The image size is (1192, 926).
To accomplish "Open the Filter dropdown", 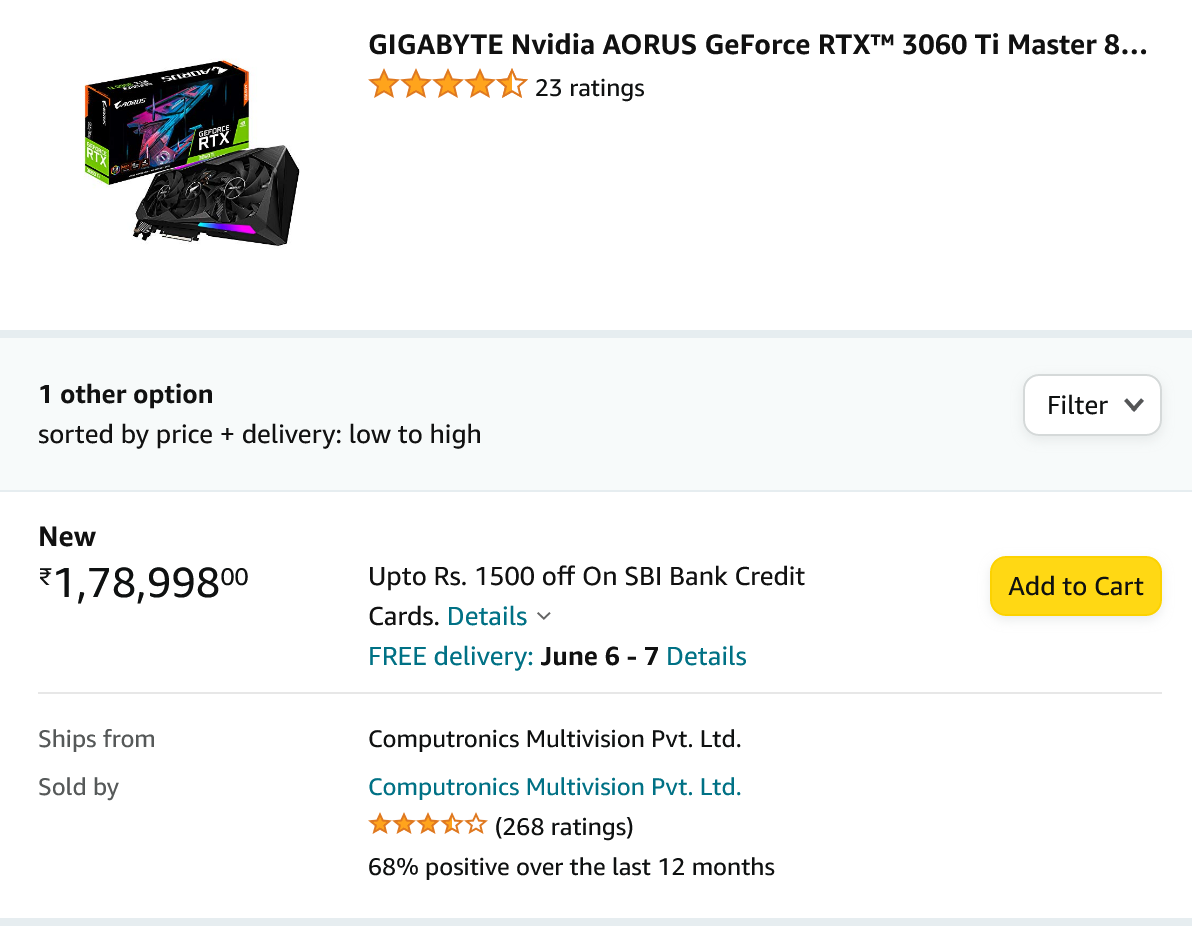I will (1091, 405).
